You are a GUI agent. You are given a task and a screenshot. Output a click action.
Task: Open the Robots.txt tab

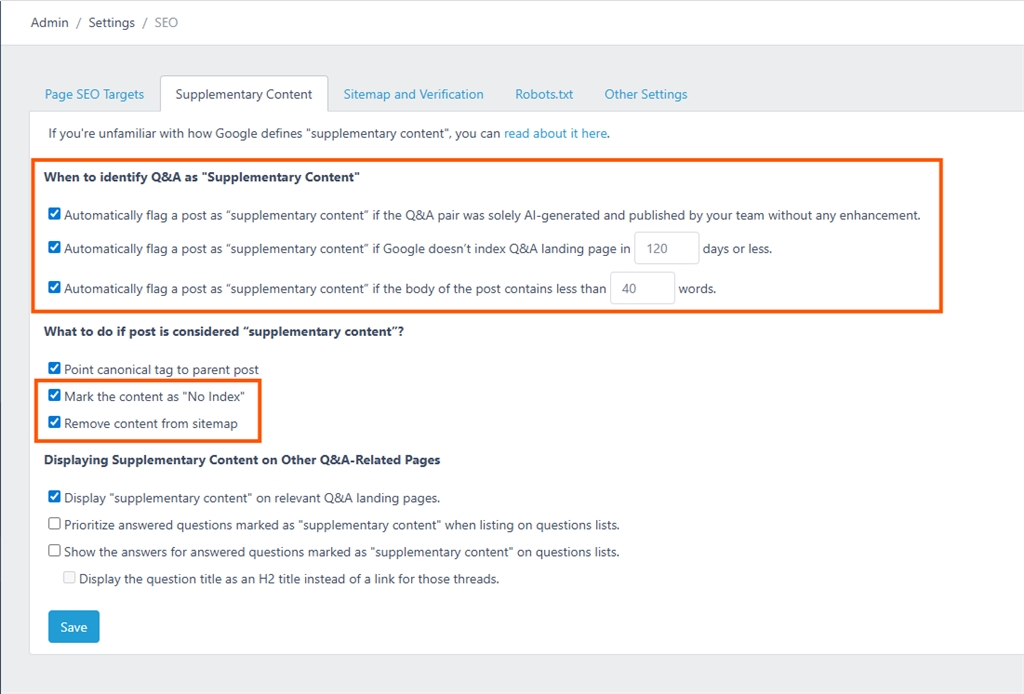pyautogui.click(x=544, y=94)
